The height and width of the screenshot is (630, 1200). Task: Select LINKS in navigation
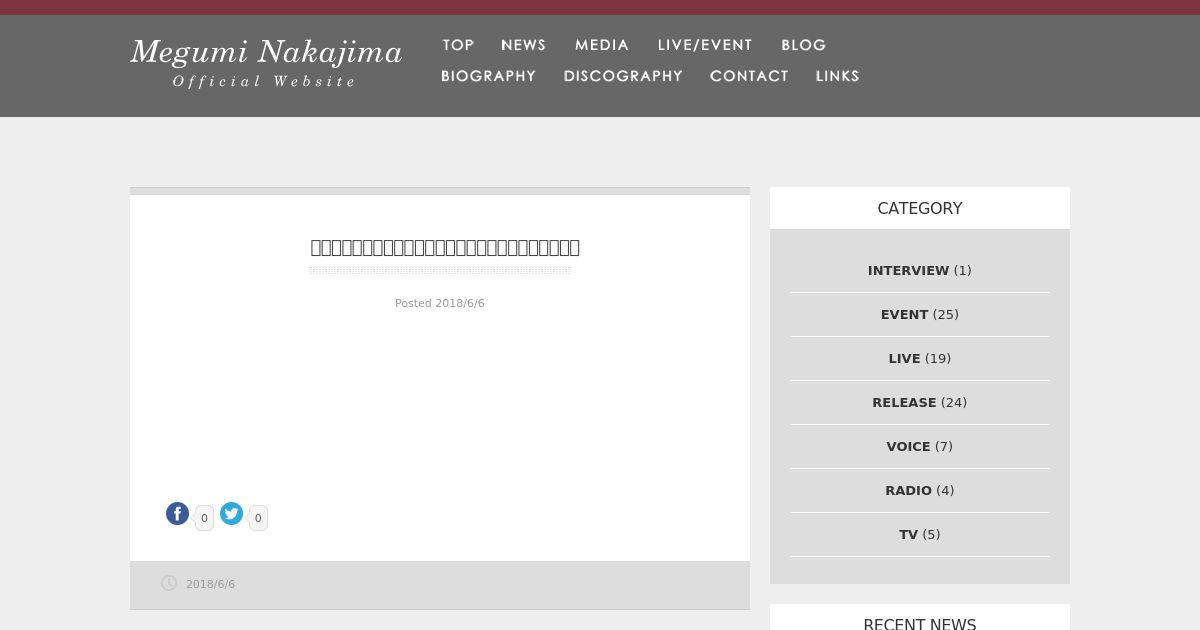838,76
